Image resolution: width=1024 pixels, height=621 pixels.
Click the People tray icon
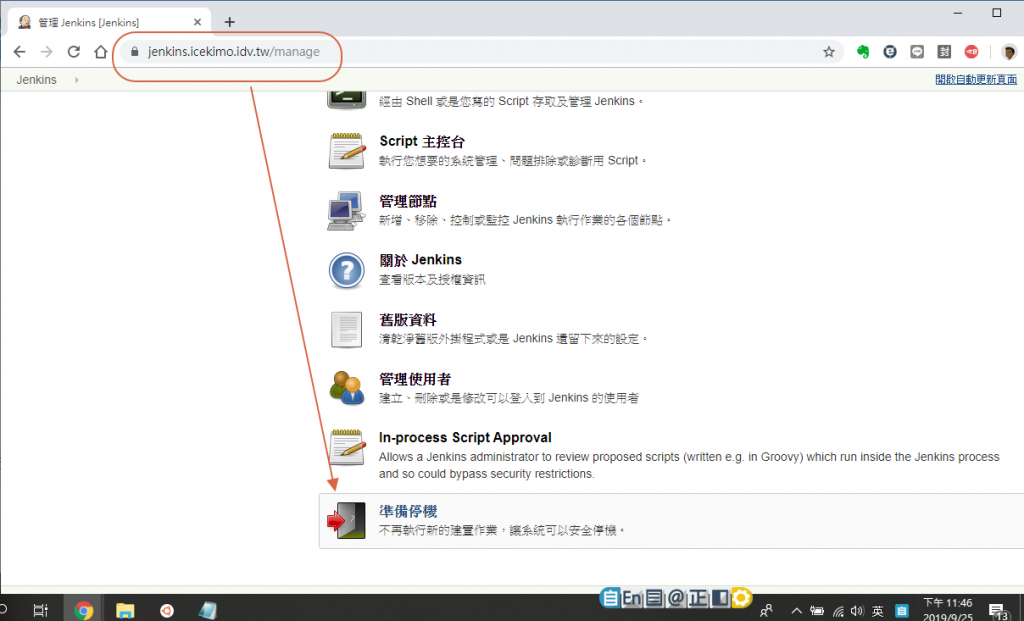[766, 611]
